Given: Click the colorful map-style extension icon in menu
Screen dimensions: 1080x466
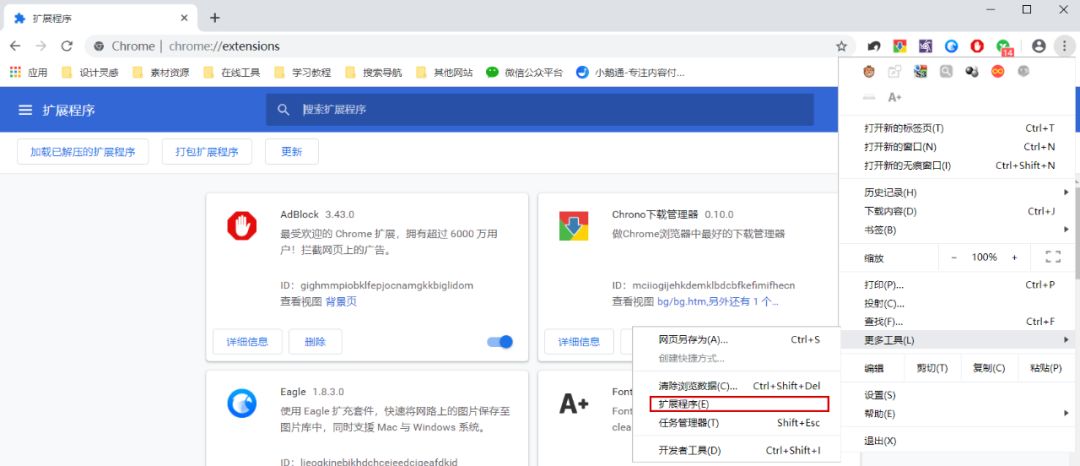Looking at the screenshot, I should pos(920,71).
